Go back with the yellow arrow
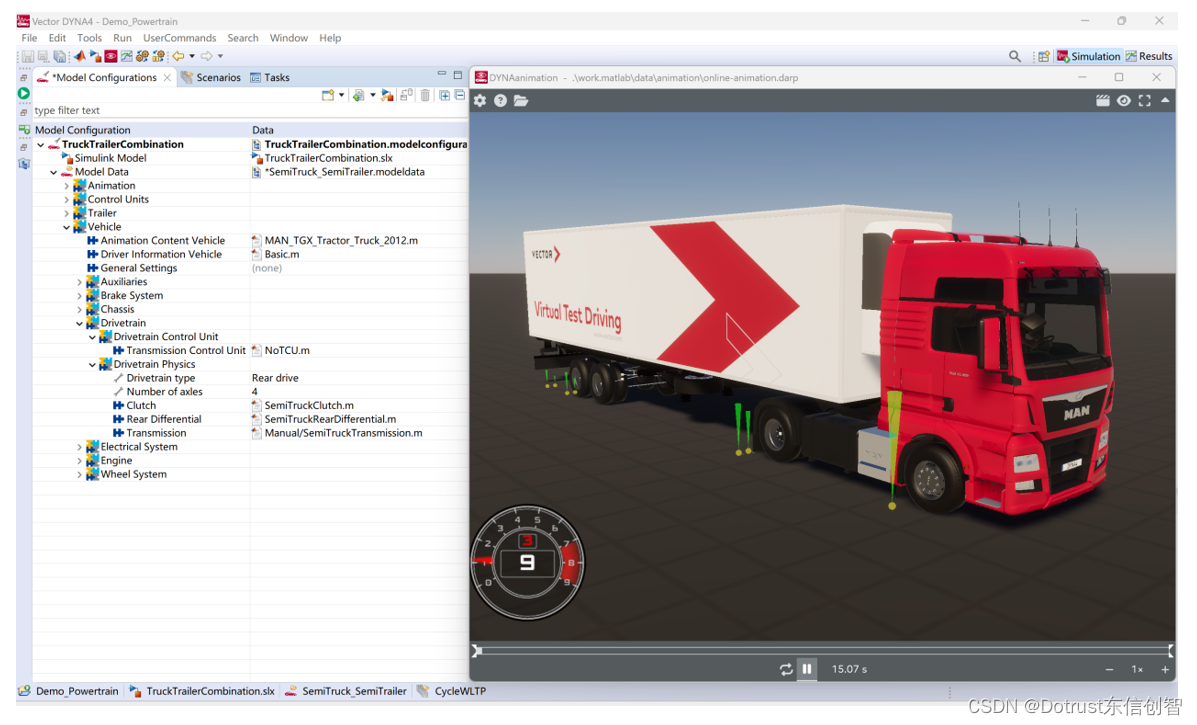 (x=178, y=56)
